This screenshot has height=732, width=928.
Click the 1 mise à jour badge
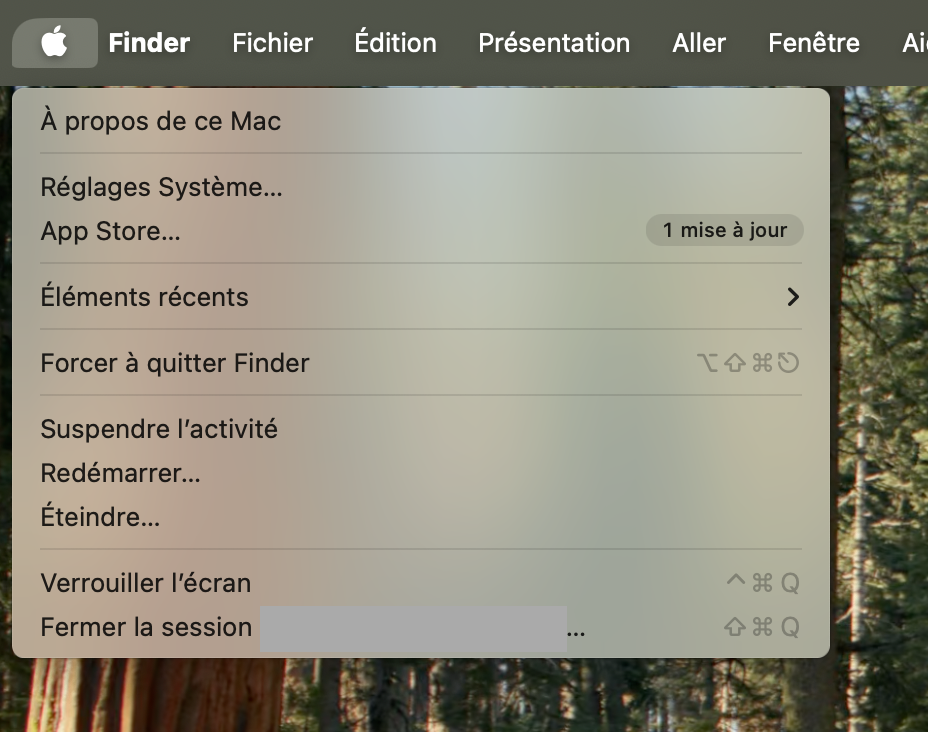(724, 230)
